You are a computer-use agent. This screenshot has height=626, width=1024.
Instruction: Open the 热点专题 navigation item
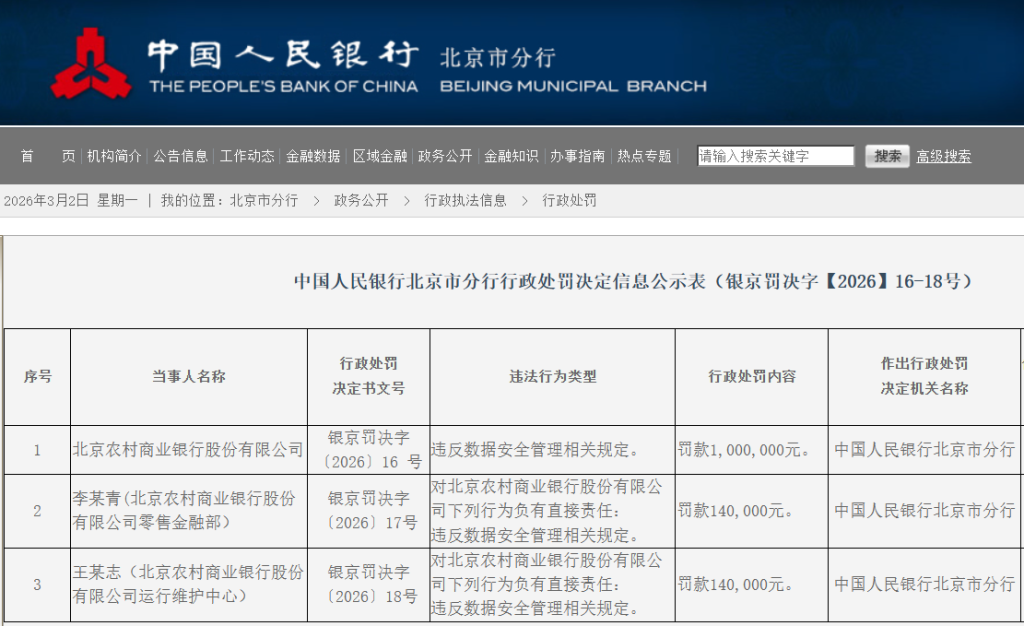point(644,156)
